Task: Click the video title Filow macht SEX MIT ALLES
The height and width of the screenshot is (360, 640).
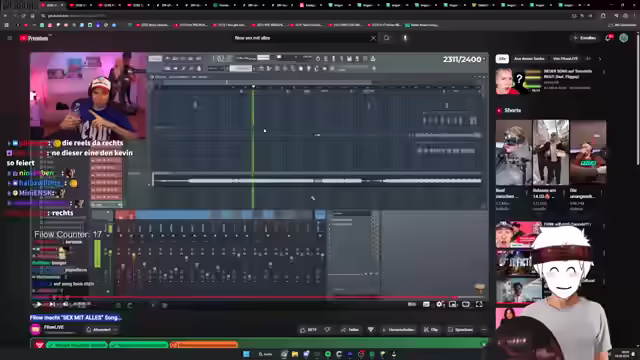Action: pos(76,318)
